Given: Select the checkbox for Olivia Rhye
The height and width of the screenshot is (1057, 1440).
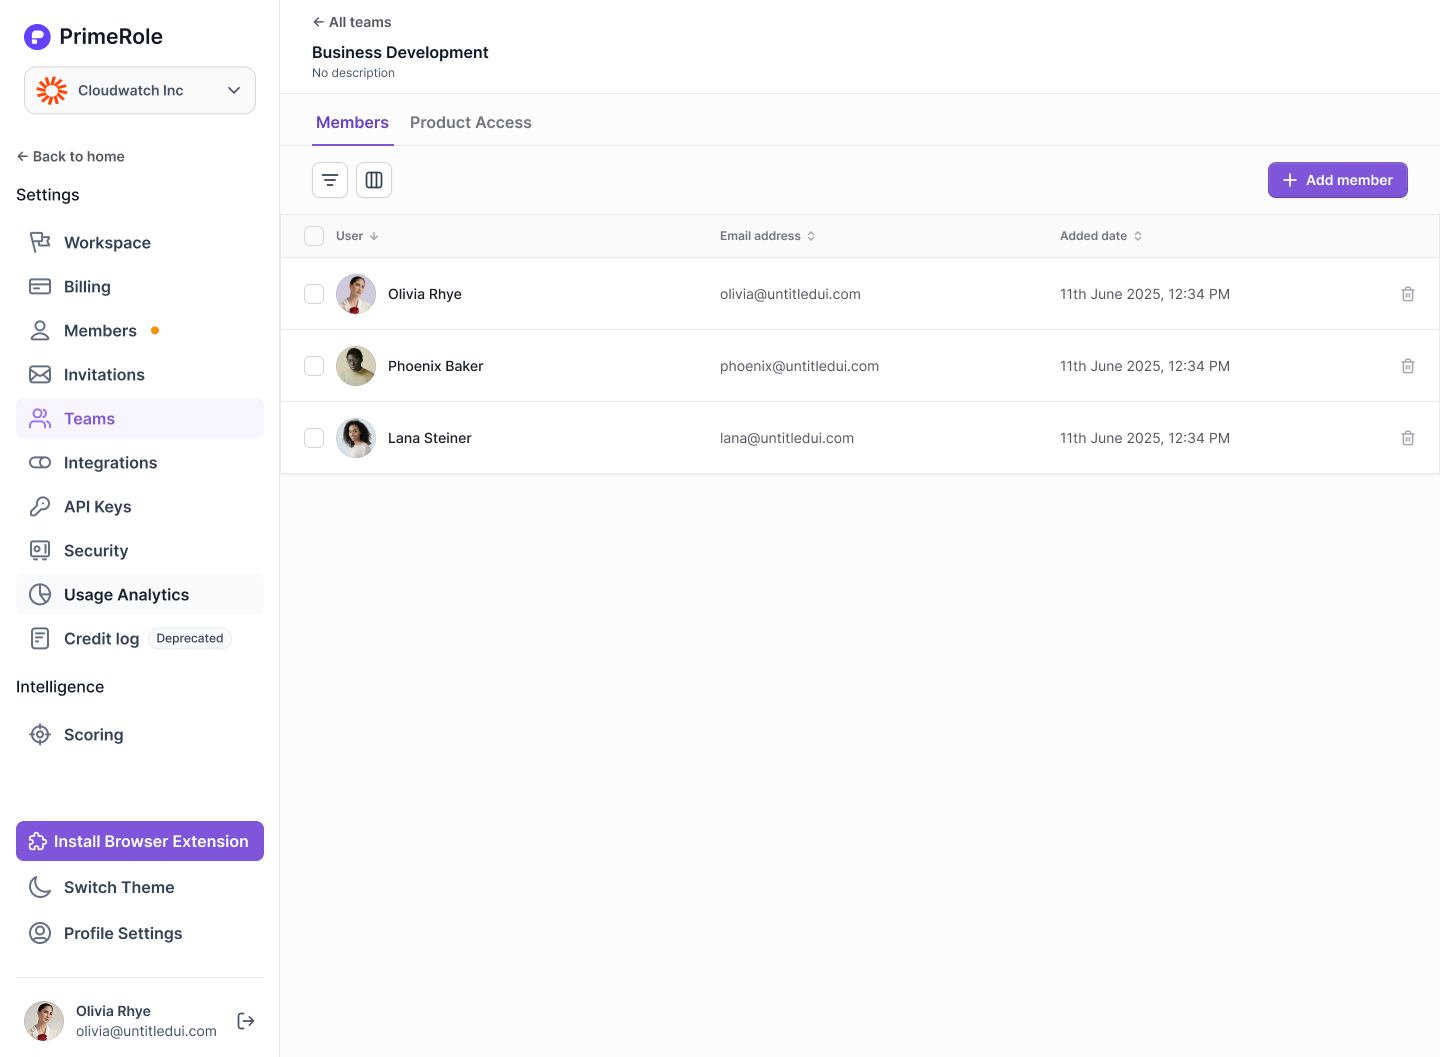Looking at the screenshot, I should (x=314, y=294).
